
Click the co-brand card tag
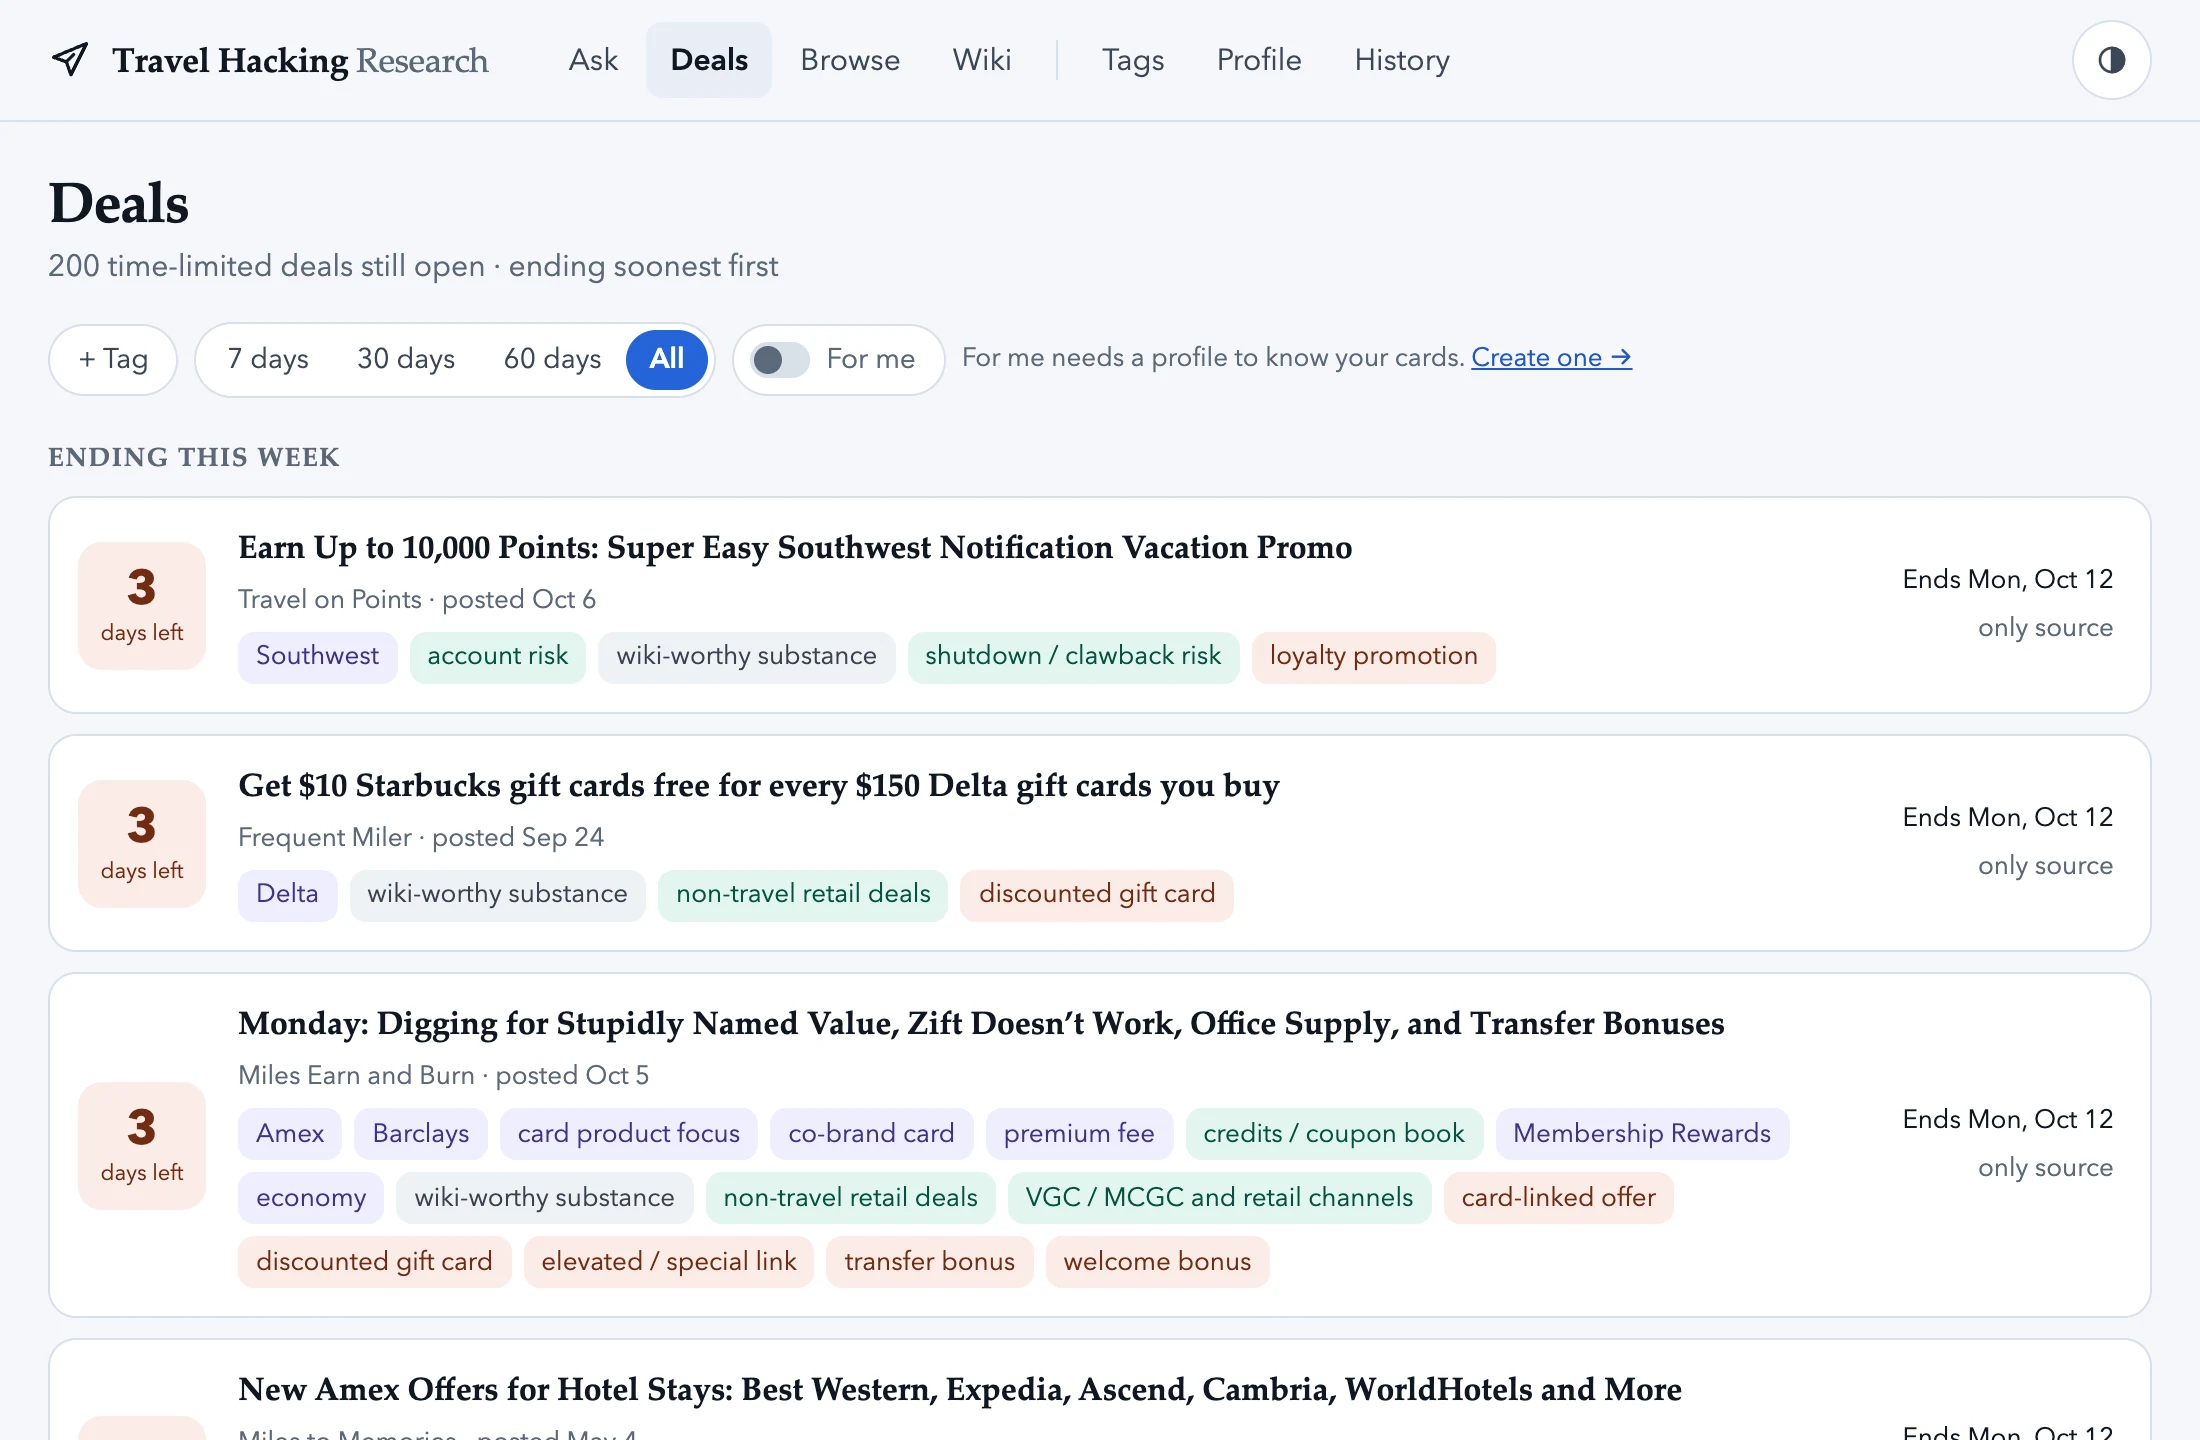click(872, 1134)
